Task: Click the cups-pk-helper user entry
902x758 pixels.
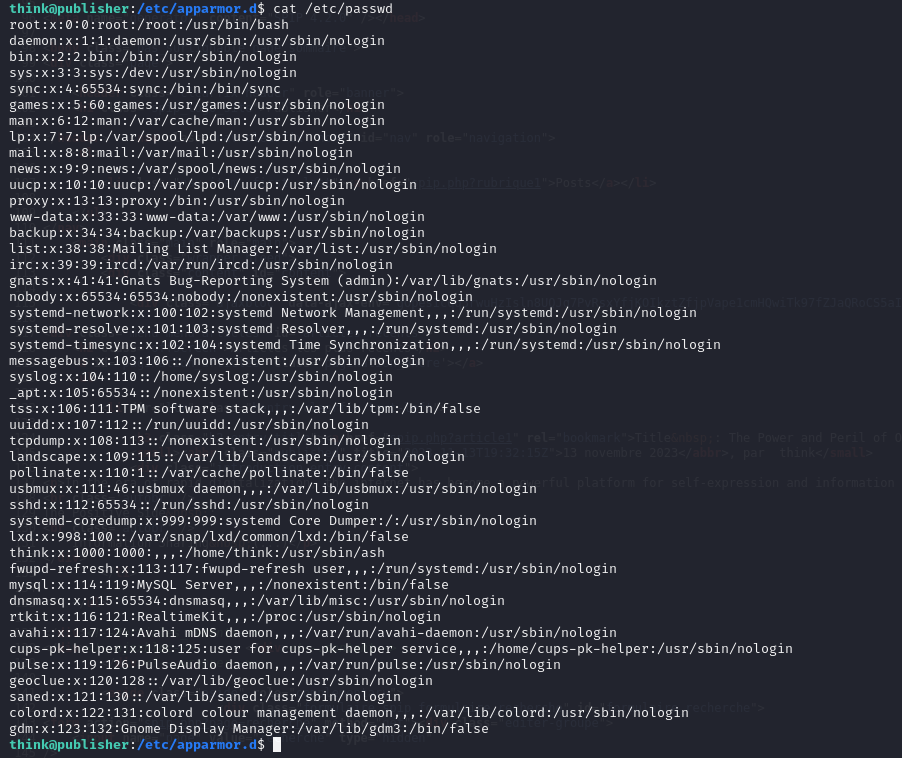Action: (401, 649)
